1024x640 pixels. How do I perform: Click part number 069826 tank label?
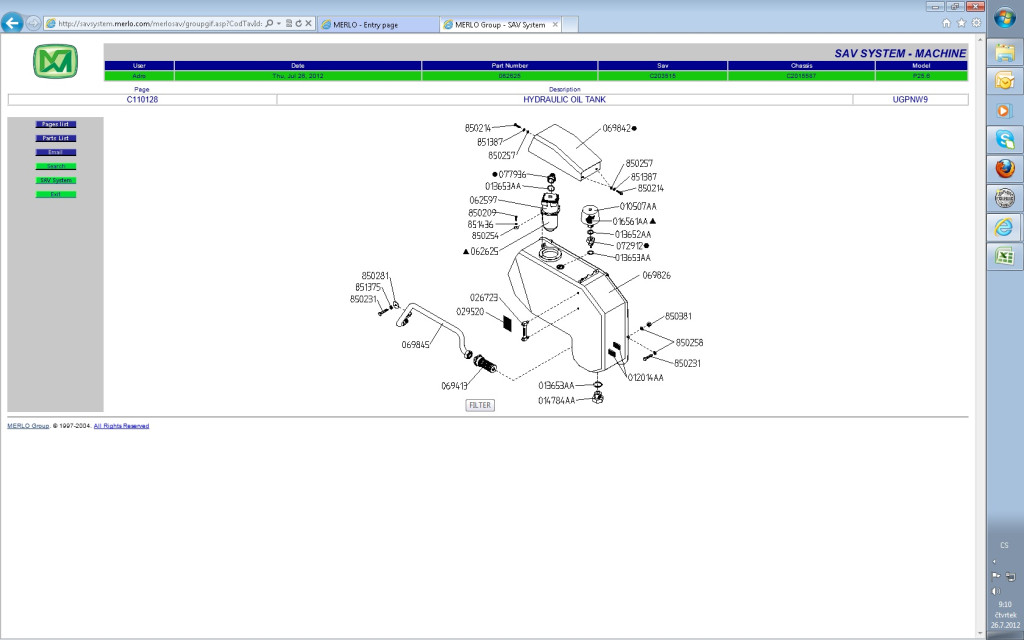656,276
